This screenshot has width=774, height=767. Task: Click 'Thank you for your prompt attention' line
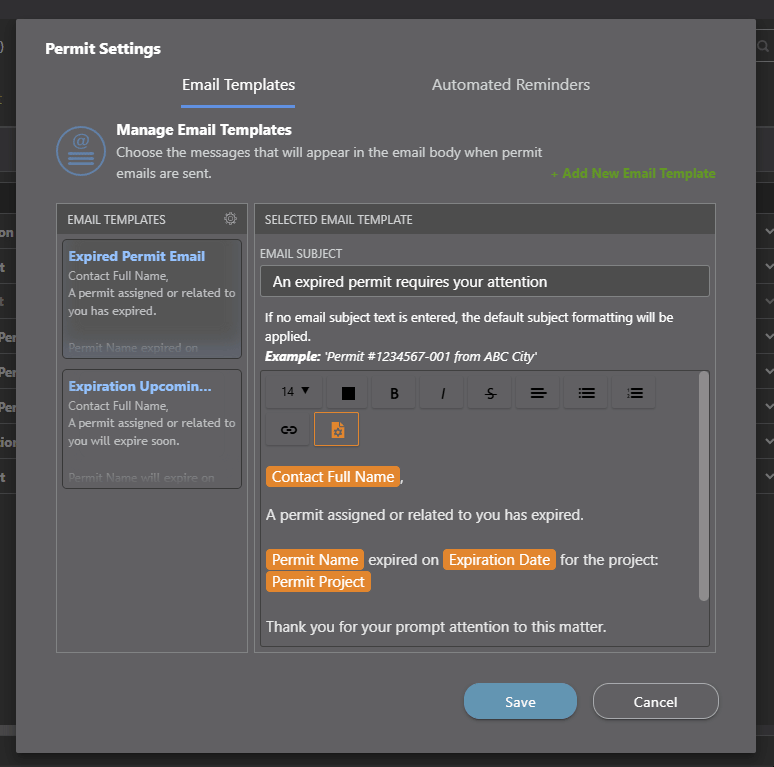(436, 627)
